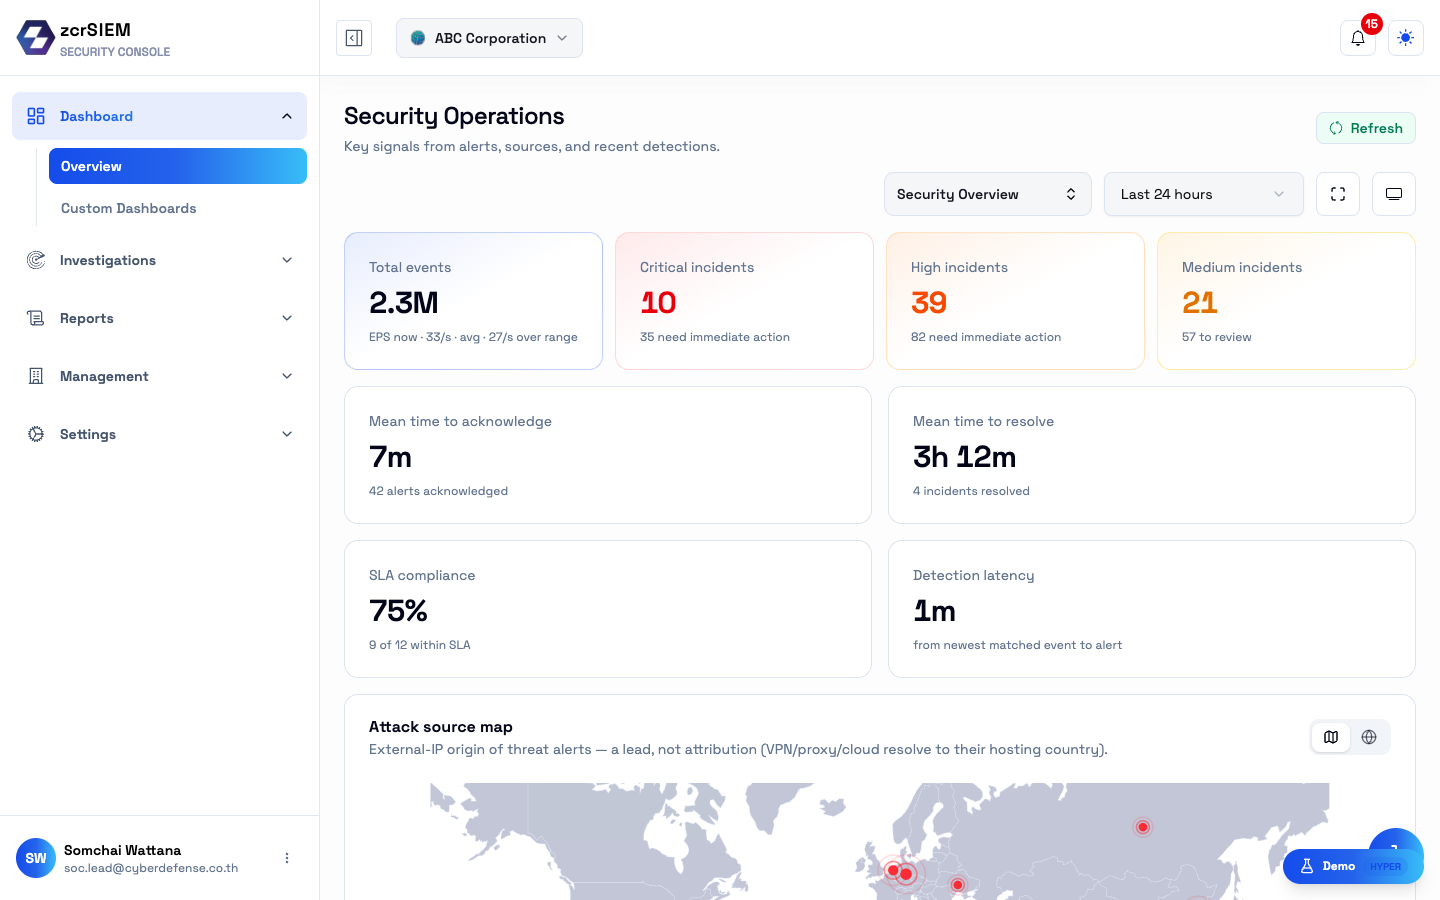Screen dimensions: 1440x900
Task: Toggle light theme with the sun icon
Action: (x=1406, y=38)
